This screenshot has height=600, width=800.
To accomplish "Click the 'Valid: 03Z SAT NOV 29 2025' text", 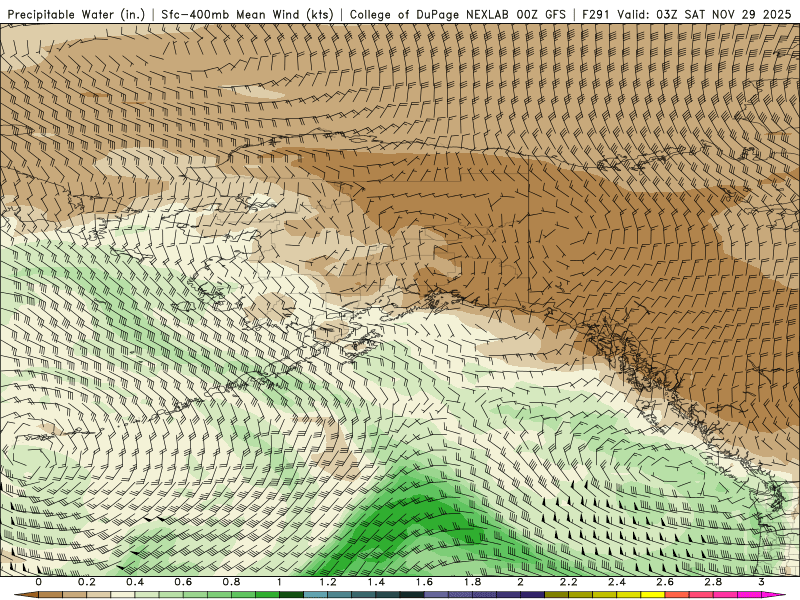I will (x=705, y=15).
